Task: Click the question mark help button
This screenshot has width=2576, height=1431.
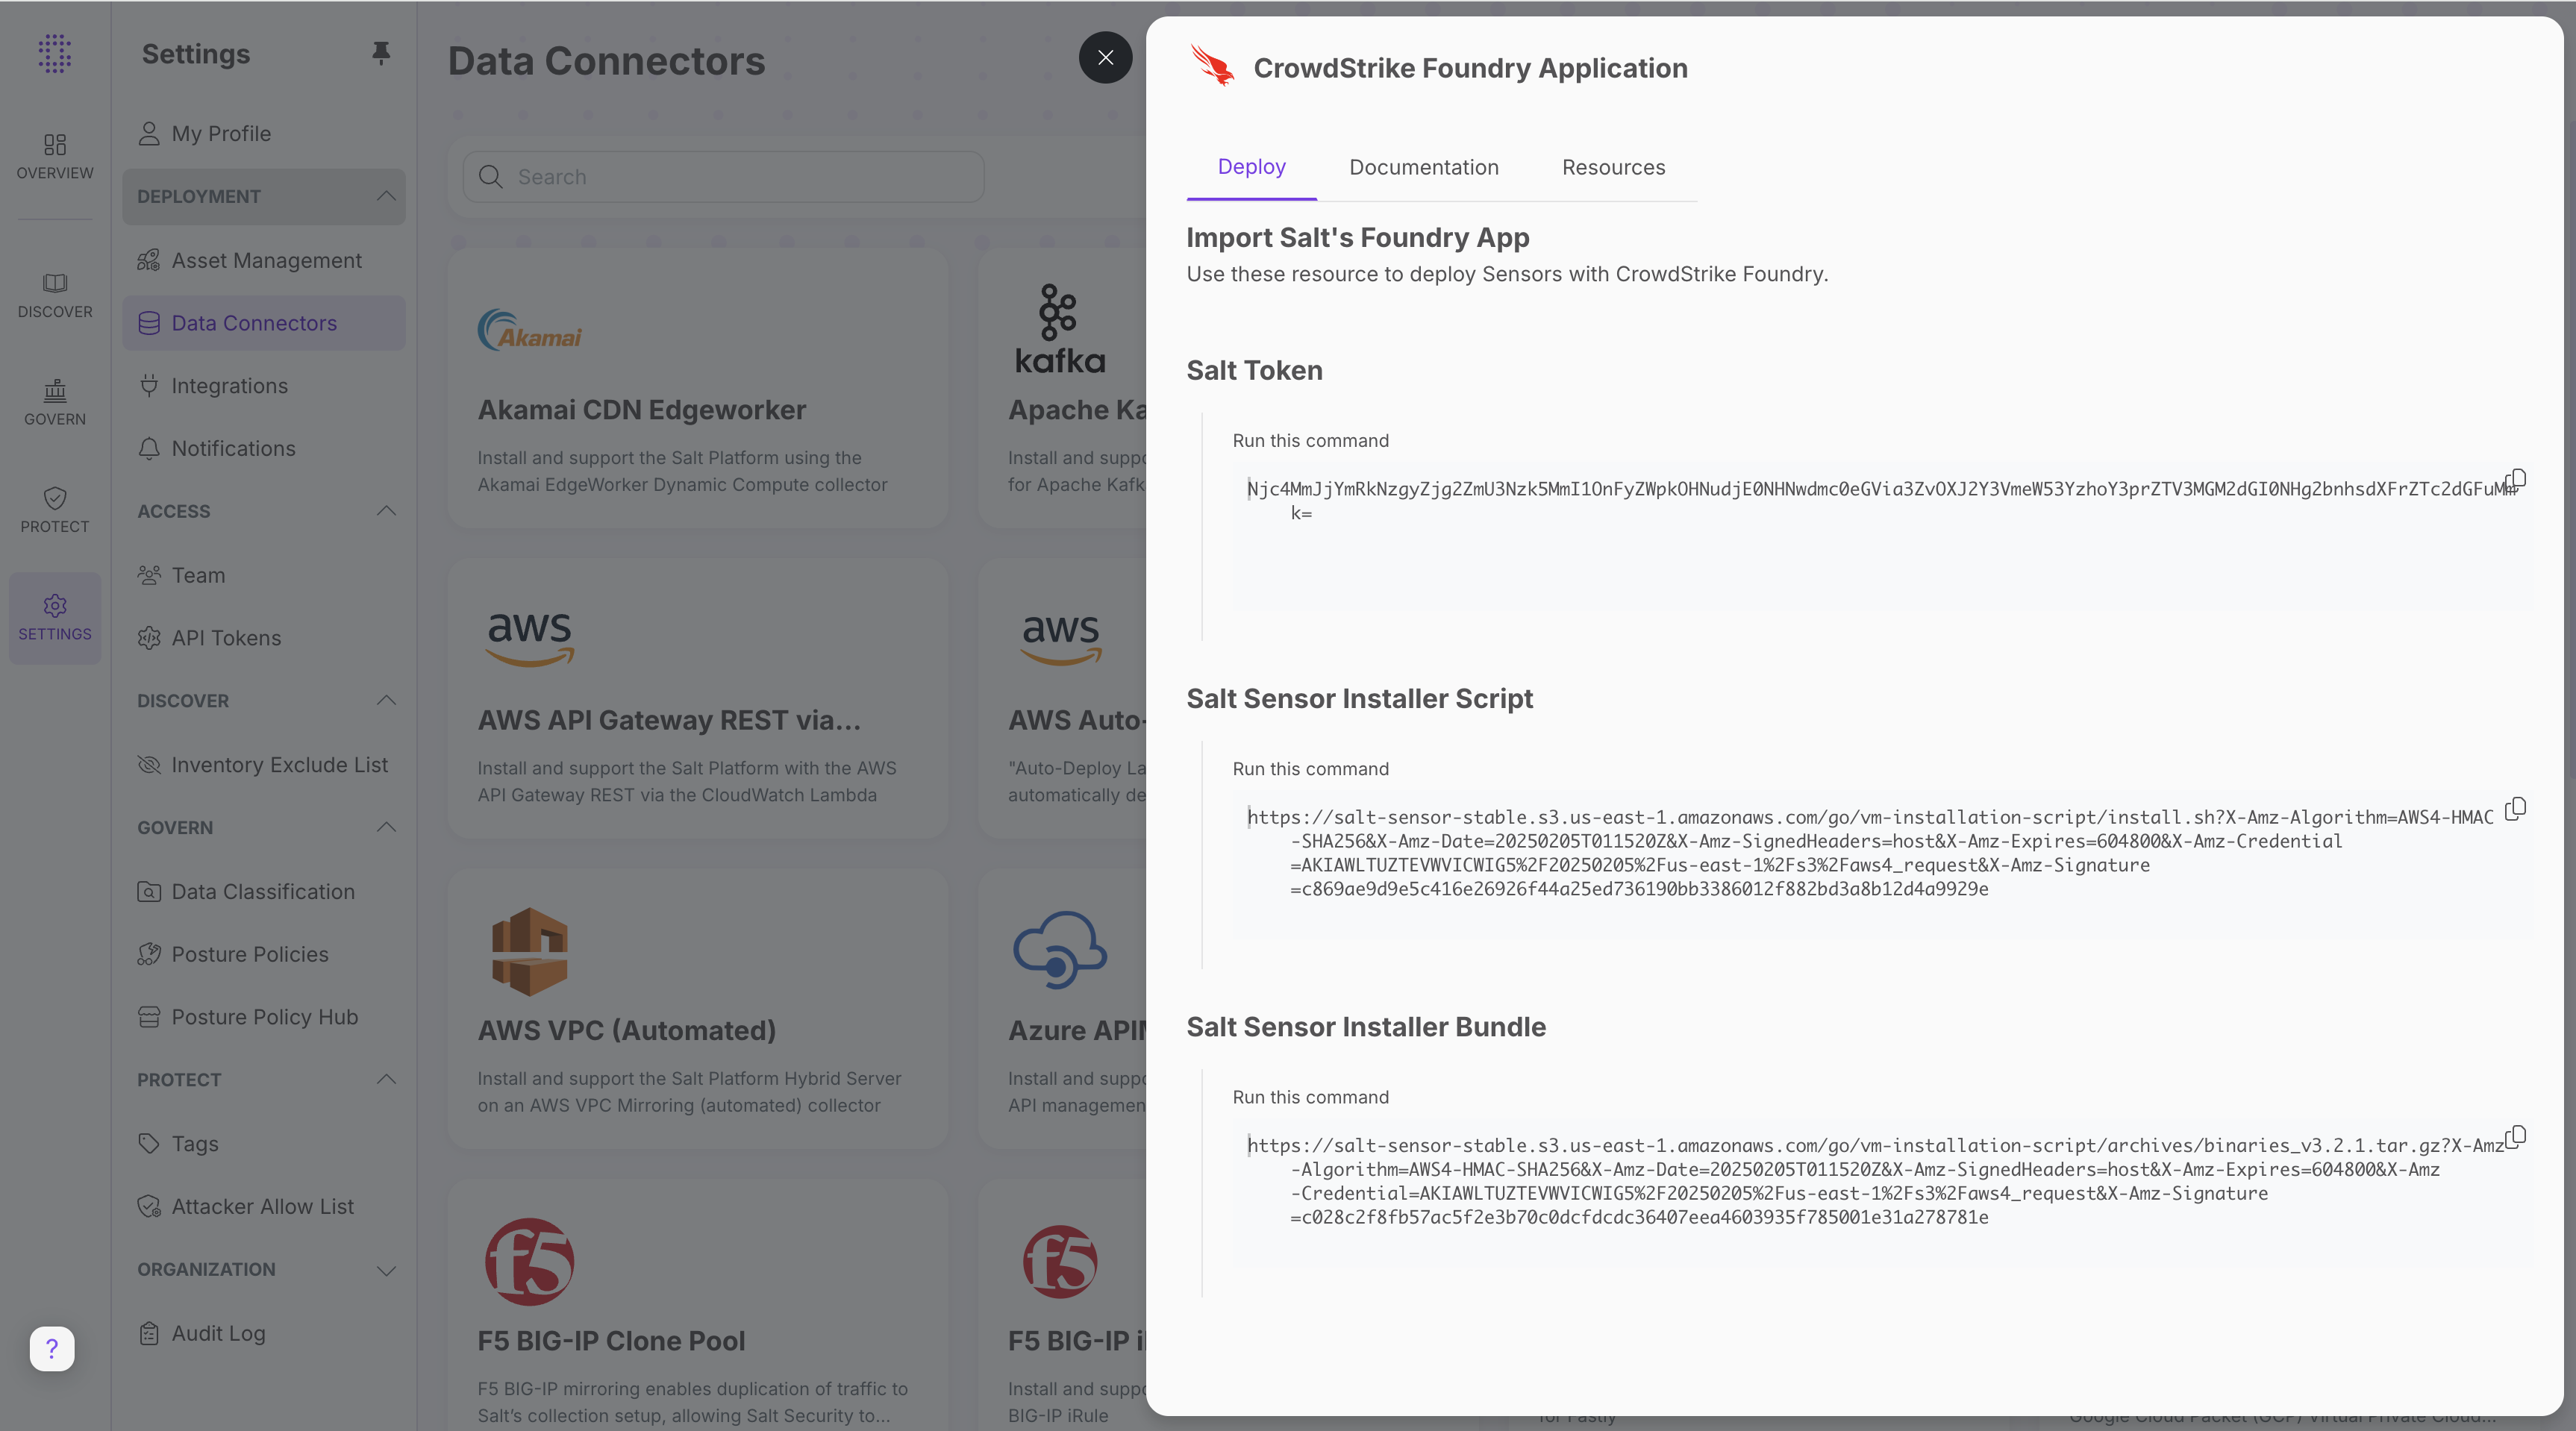Action: point(51,1350)
